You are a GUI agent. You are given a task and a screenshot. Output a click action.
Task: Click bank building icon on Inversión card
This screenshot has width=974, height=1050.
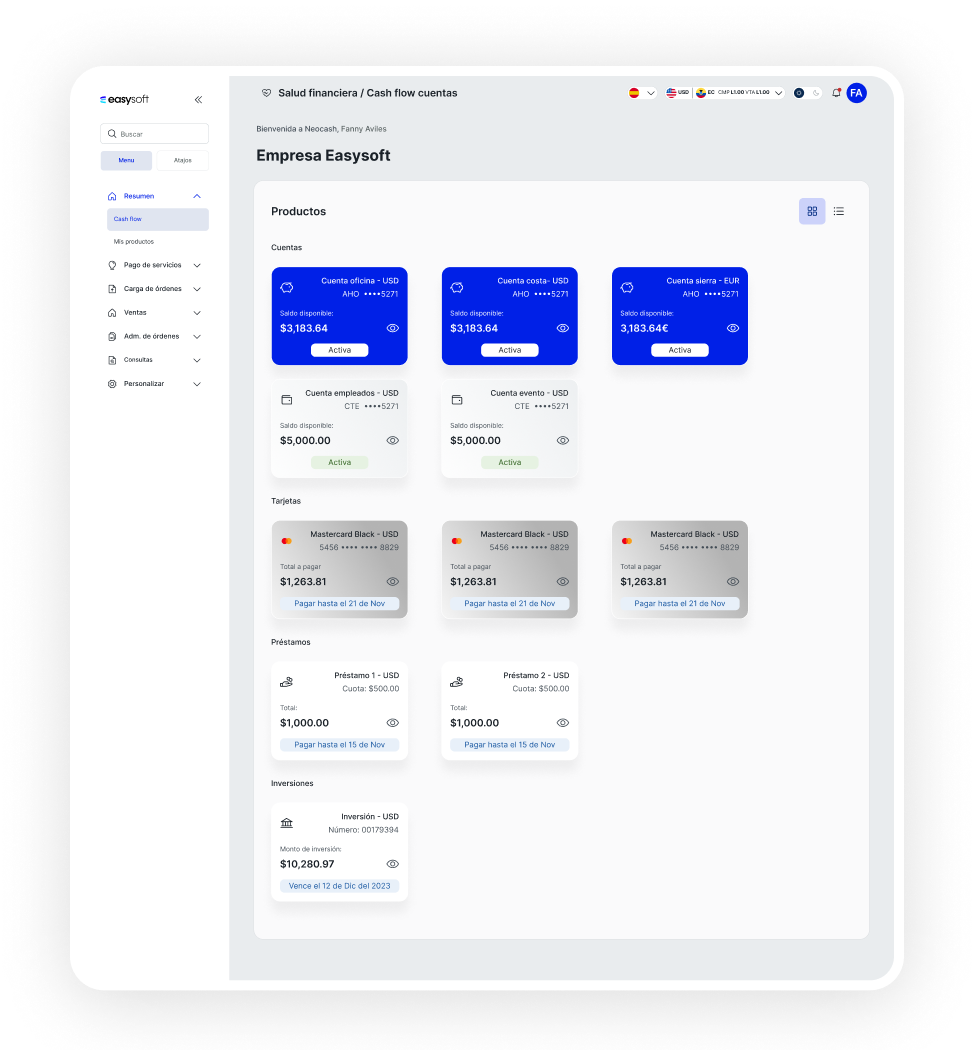[287, 823]
